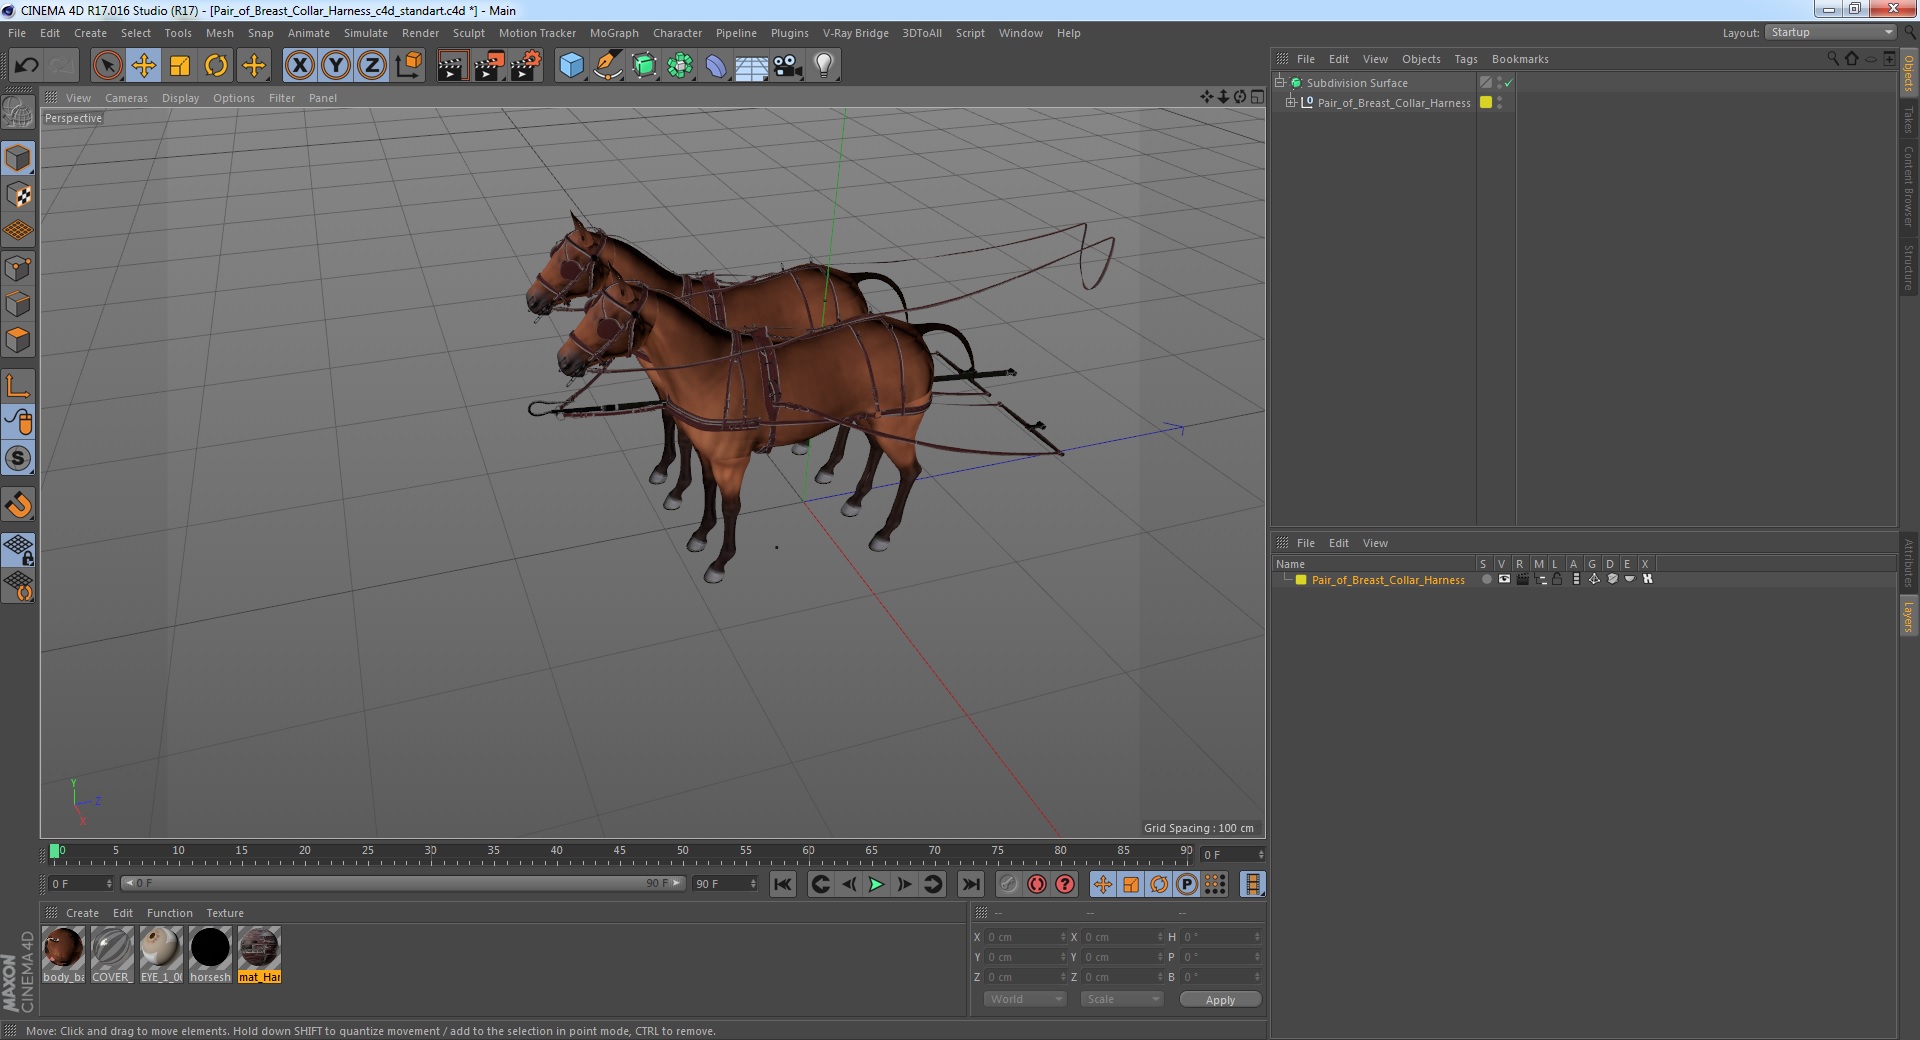Image resolution: width=1920 pixels, height=1040 pixels.
Task: Switch to Model mode
Action: coord(18,158)
